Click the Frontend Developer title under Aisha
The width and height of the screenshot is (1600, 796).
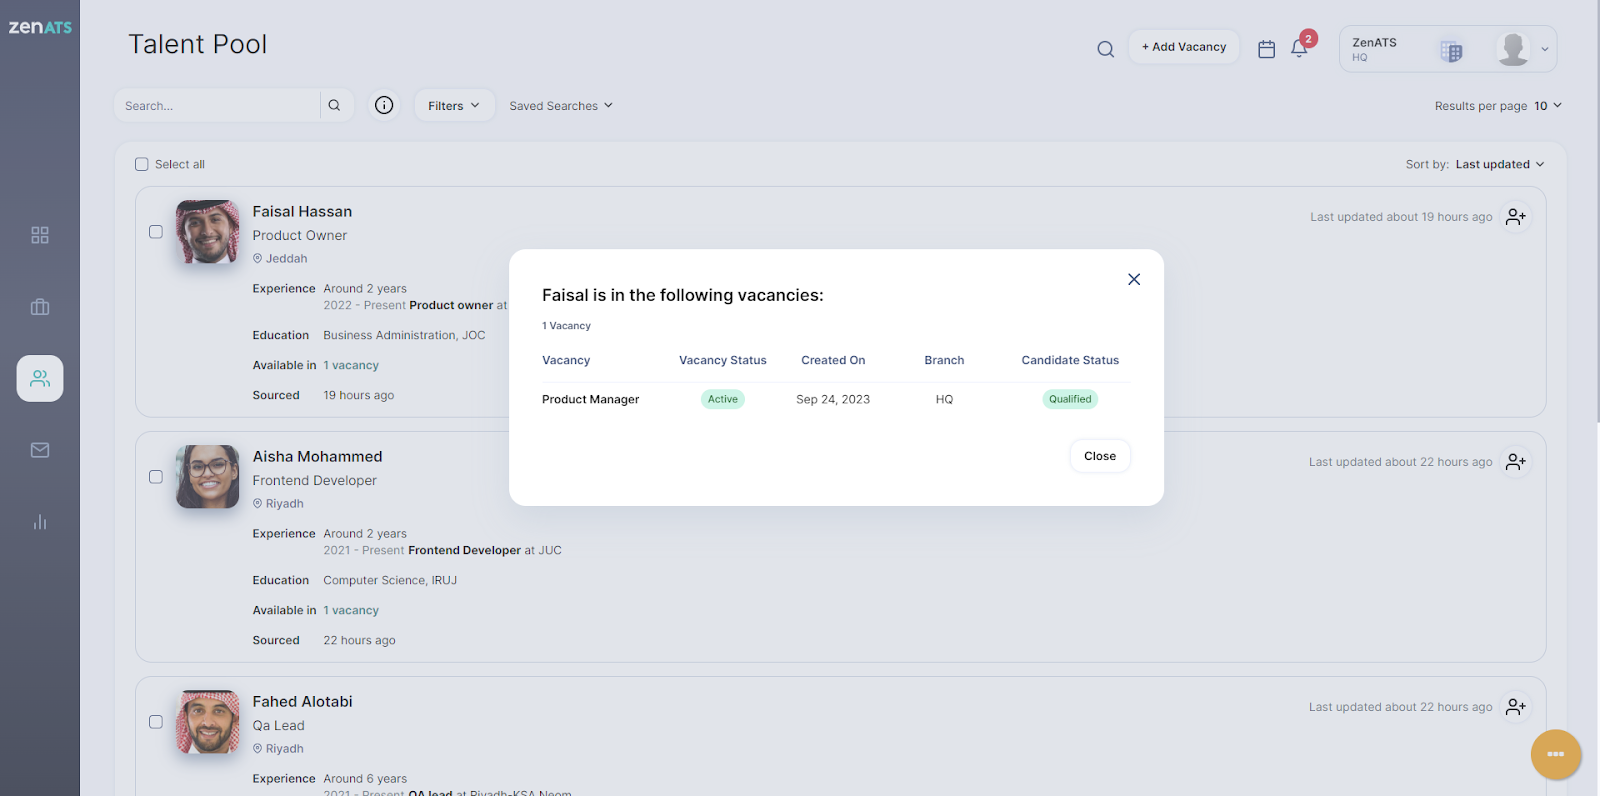point(314,481)
